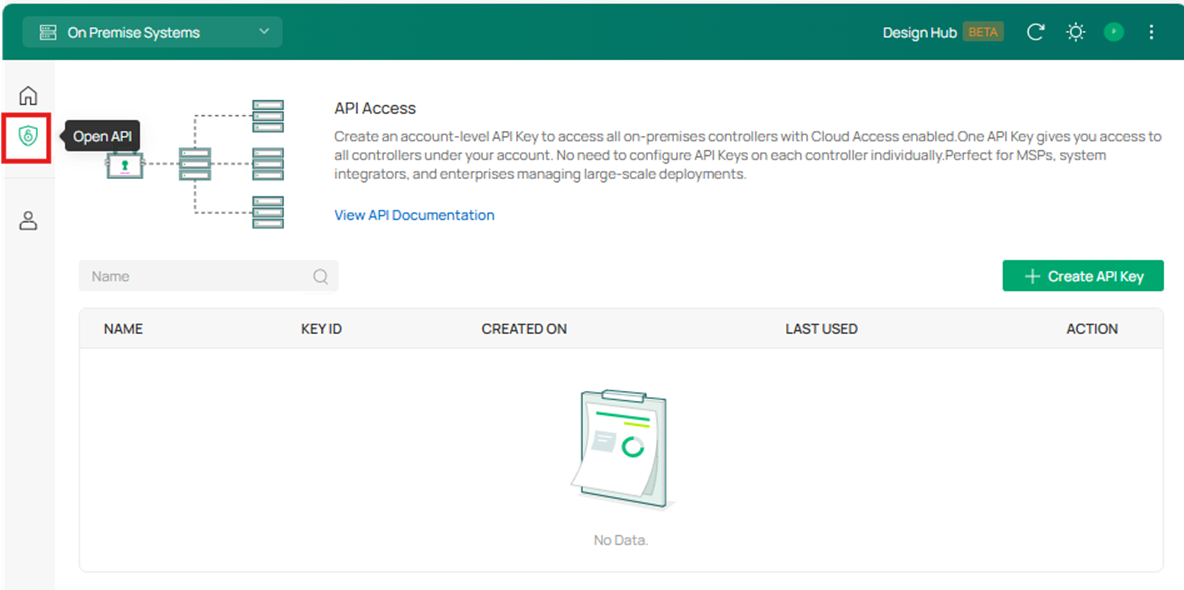Click the KEY ID column header
Image resolution: width=1184 pixels, height=590 pixels.
322,329
